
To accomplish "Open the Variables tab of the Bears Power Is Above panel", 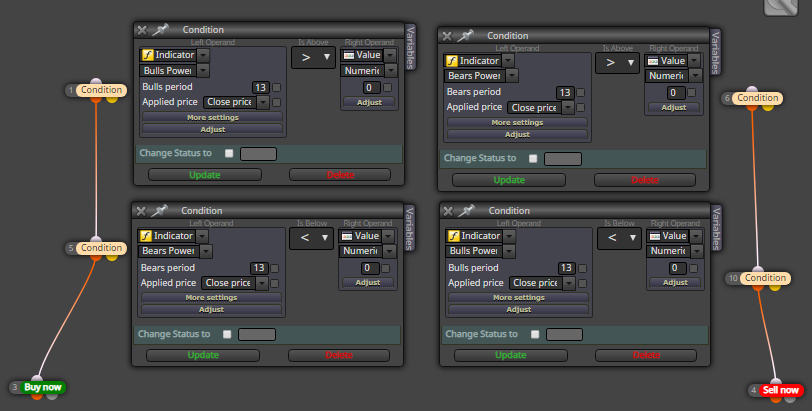I will tap(715, 52).
